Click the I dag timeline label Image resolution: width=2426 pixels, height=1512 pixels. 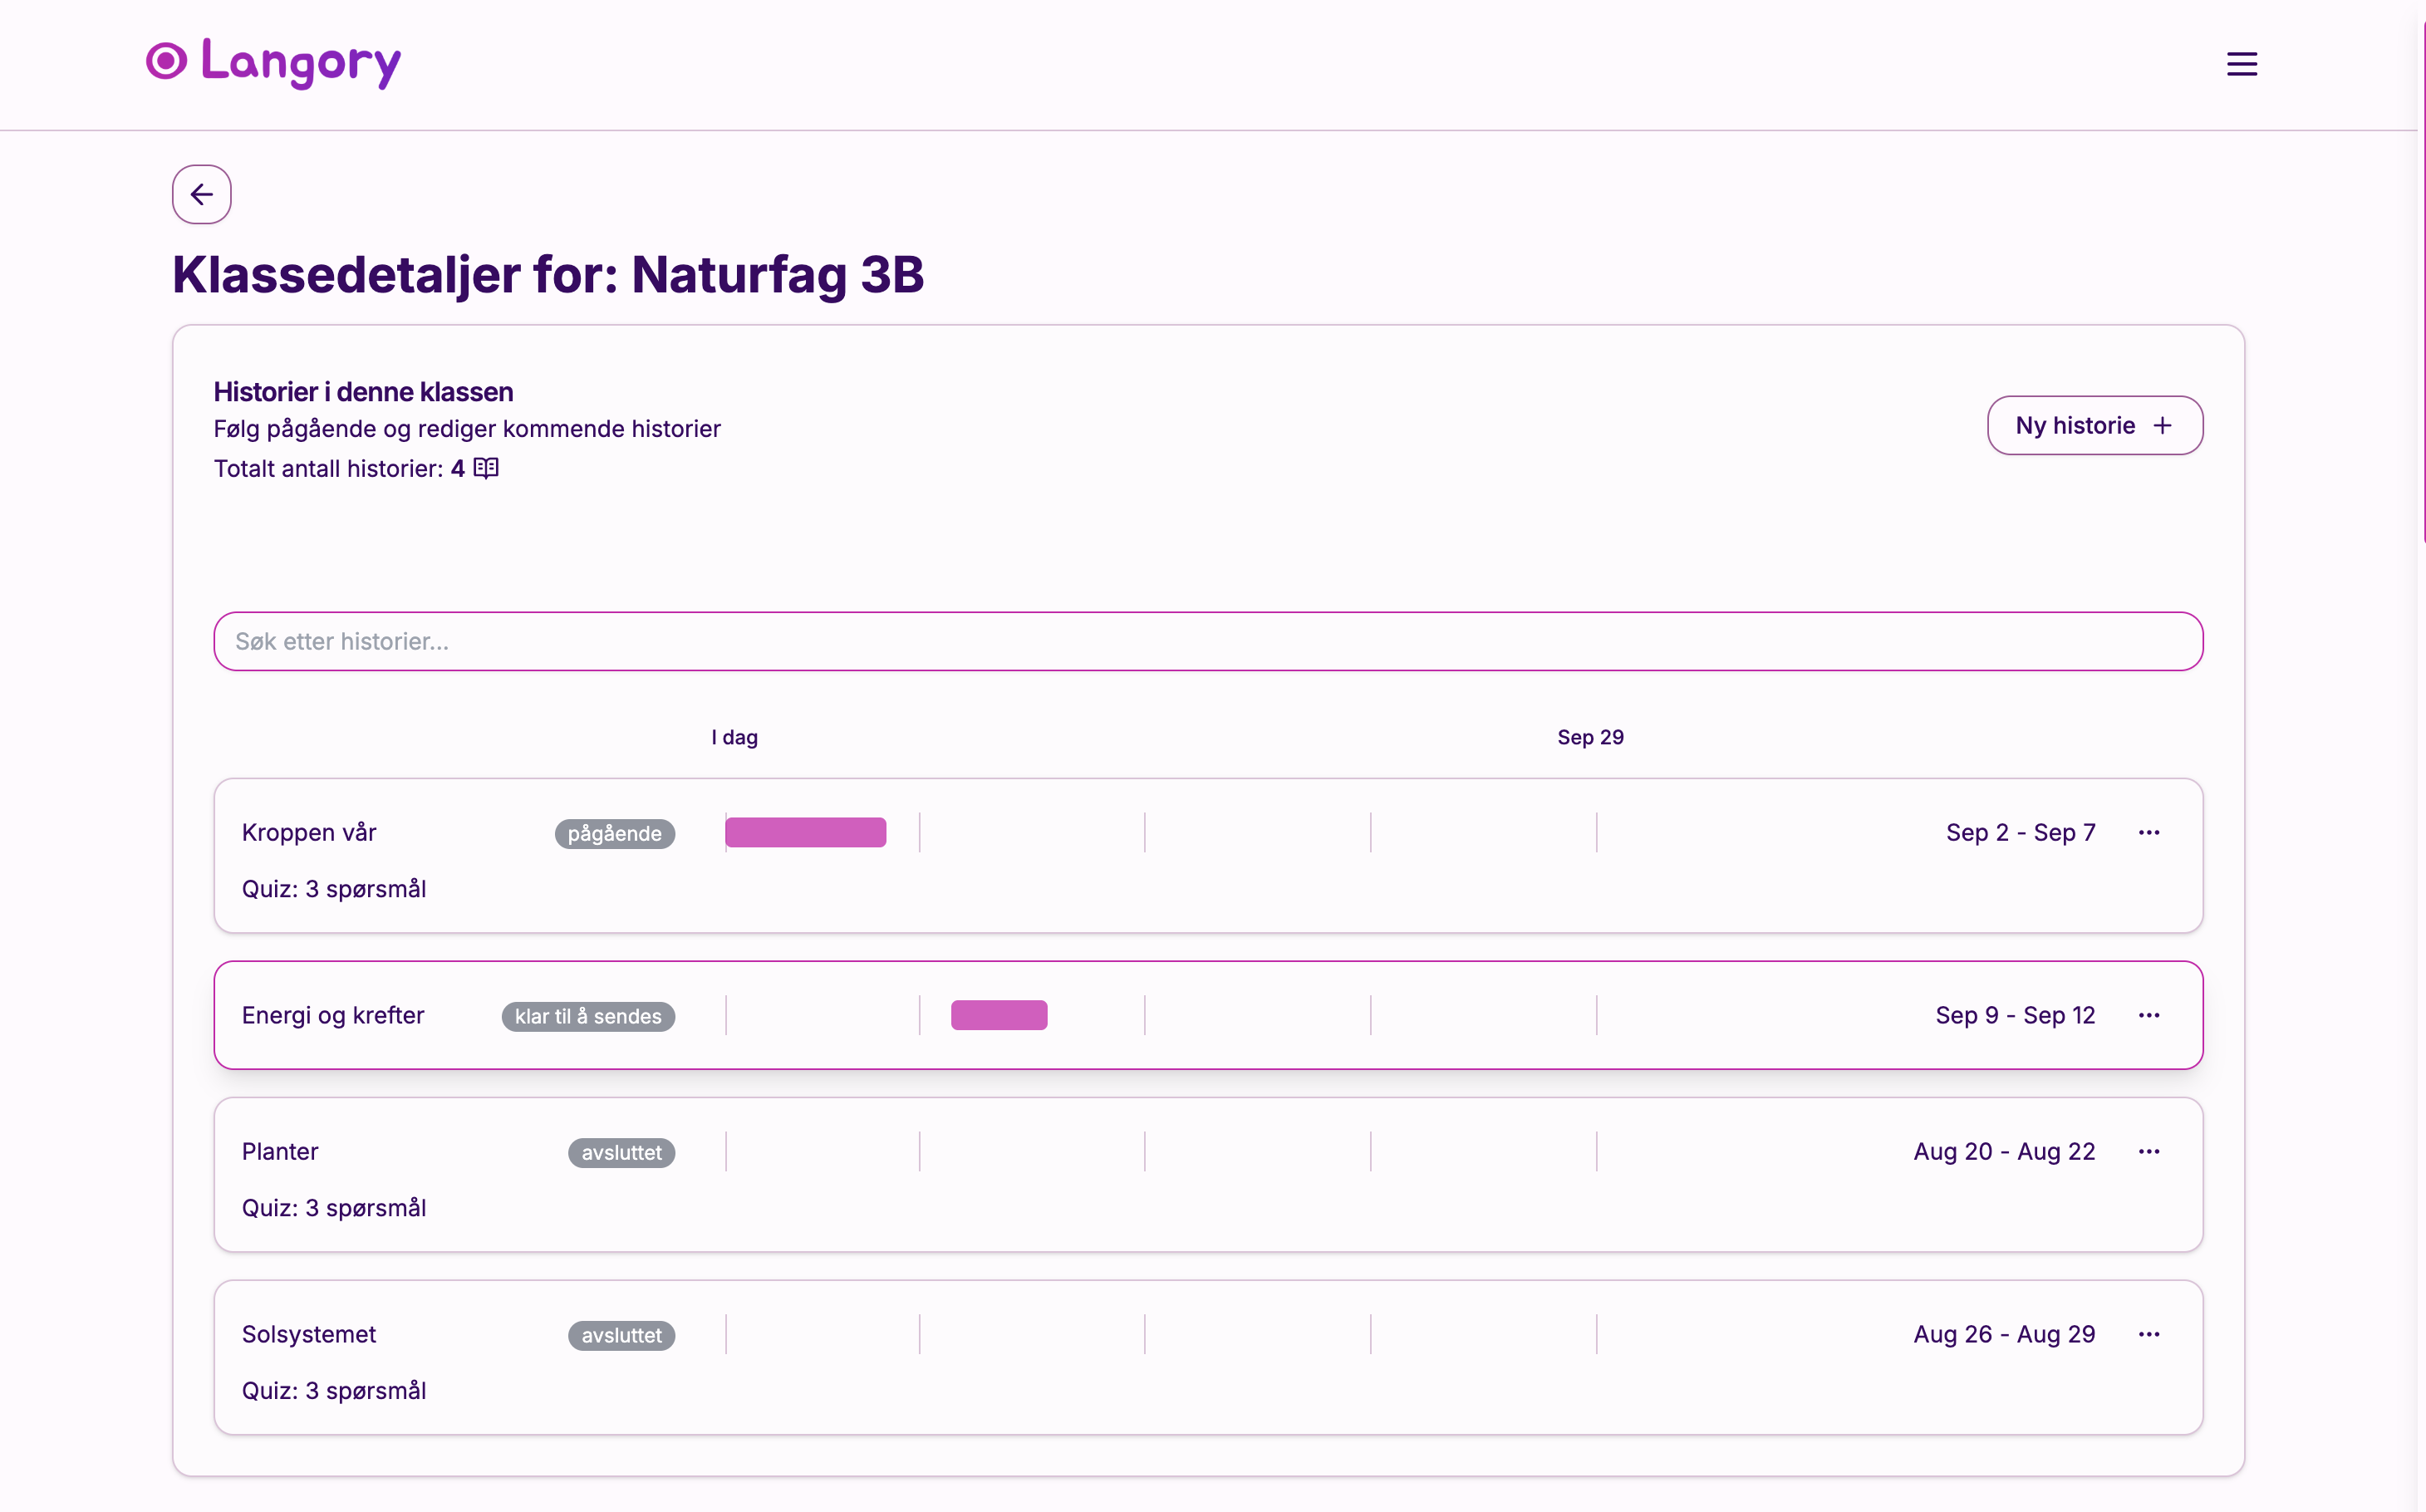tap(734, 737)
